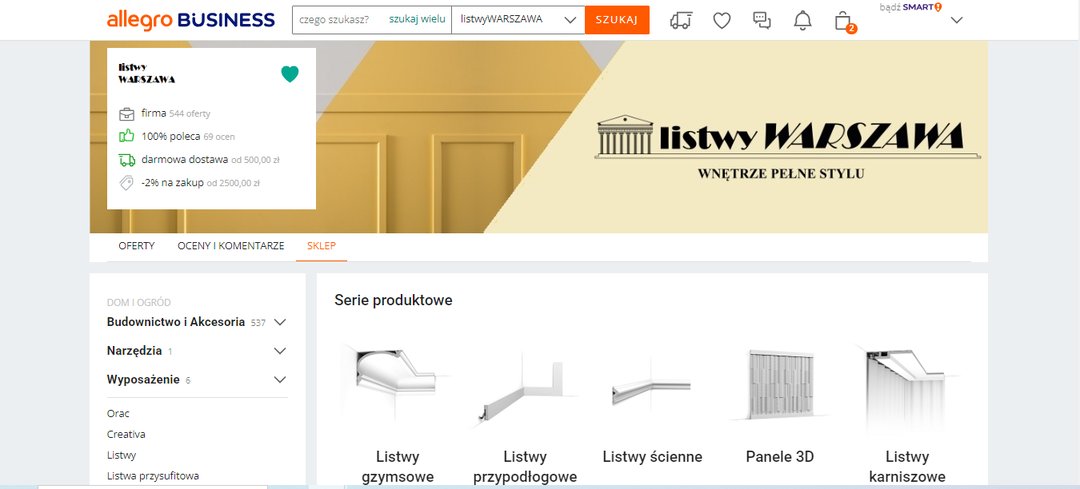Image resolution: width=1080 pixels, height=489 pixels.
Task: Click szukaj wielu link in search bar
Action: (417, 19)
